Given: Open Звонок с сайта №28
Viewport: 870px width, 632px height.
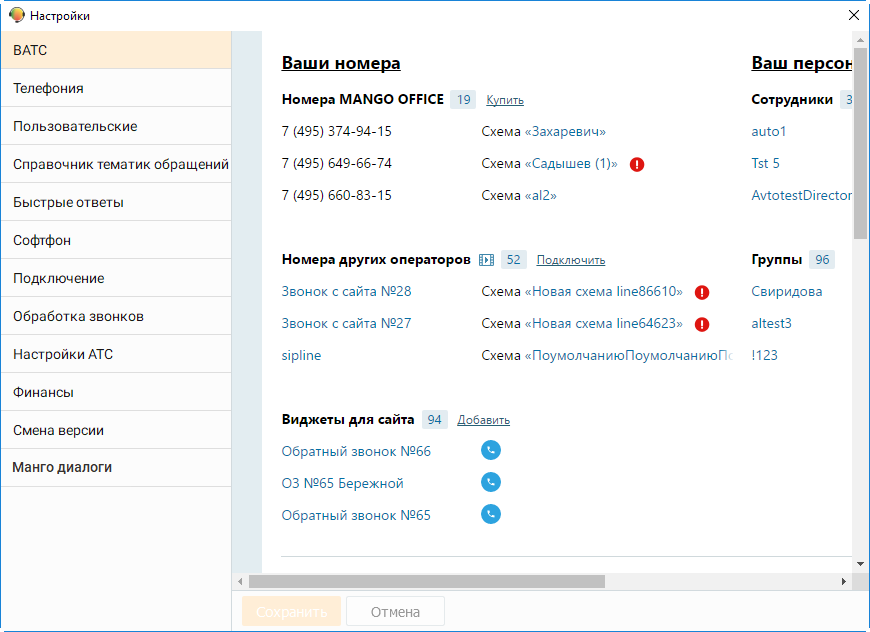Looking at the screenshot, I should pyautogui.click(x=346, y=291).
